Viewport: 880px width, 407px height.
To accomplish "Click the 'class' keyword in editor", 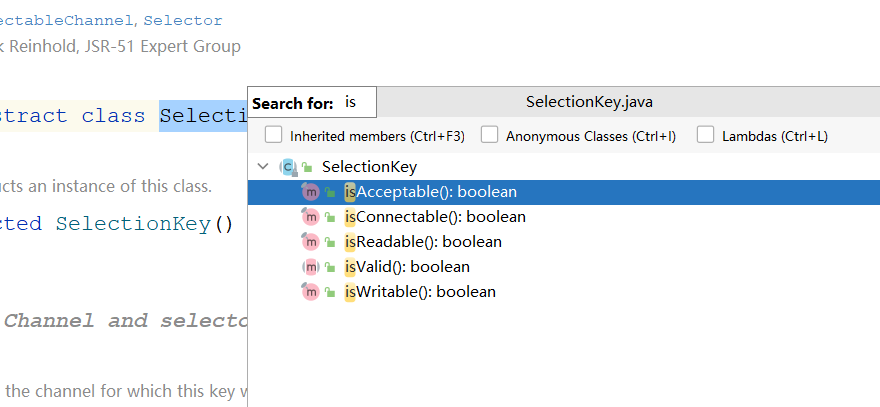I will [x=113, y=116].
